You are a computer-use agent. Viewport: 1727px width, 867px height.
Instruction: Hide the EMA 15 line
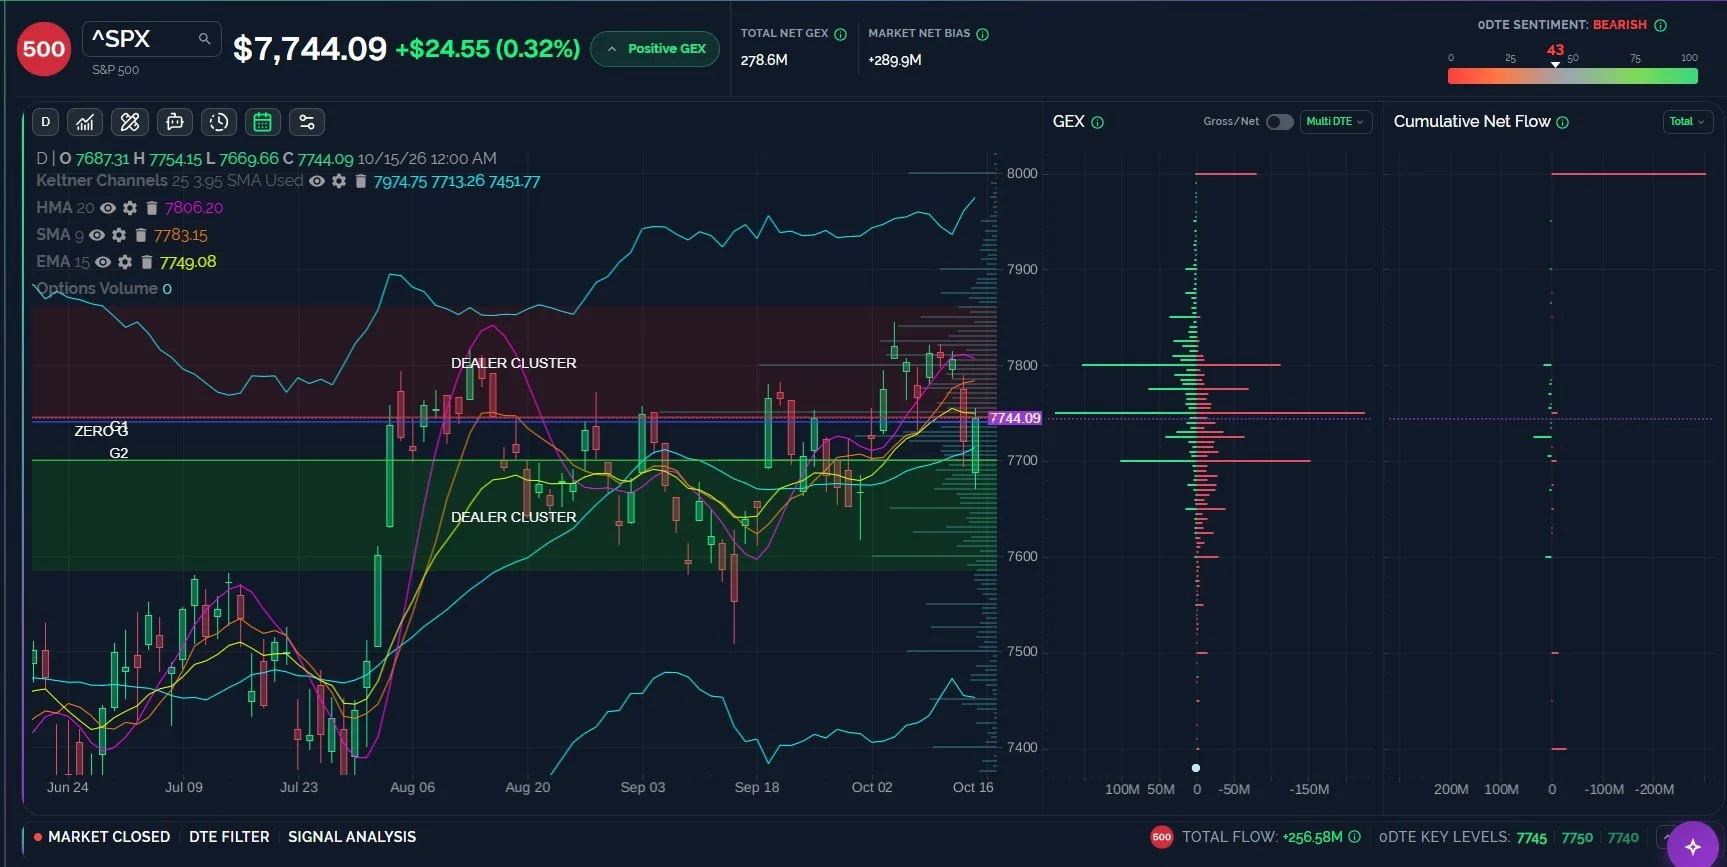pyautogui.click(x=103, y=262)
